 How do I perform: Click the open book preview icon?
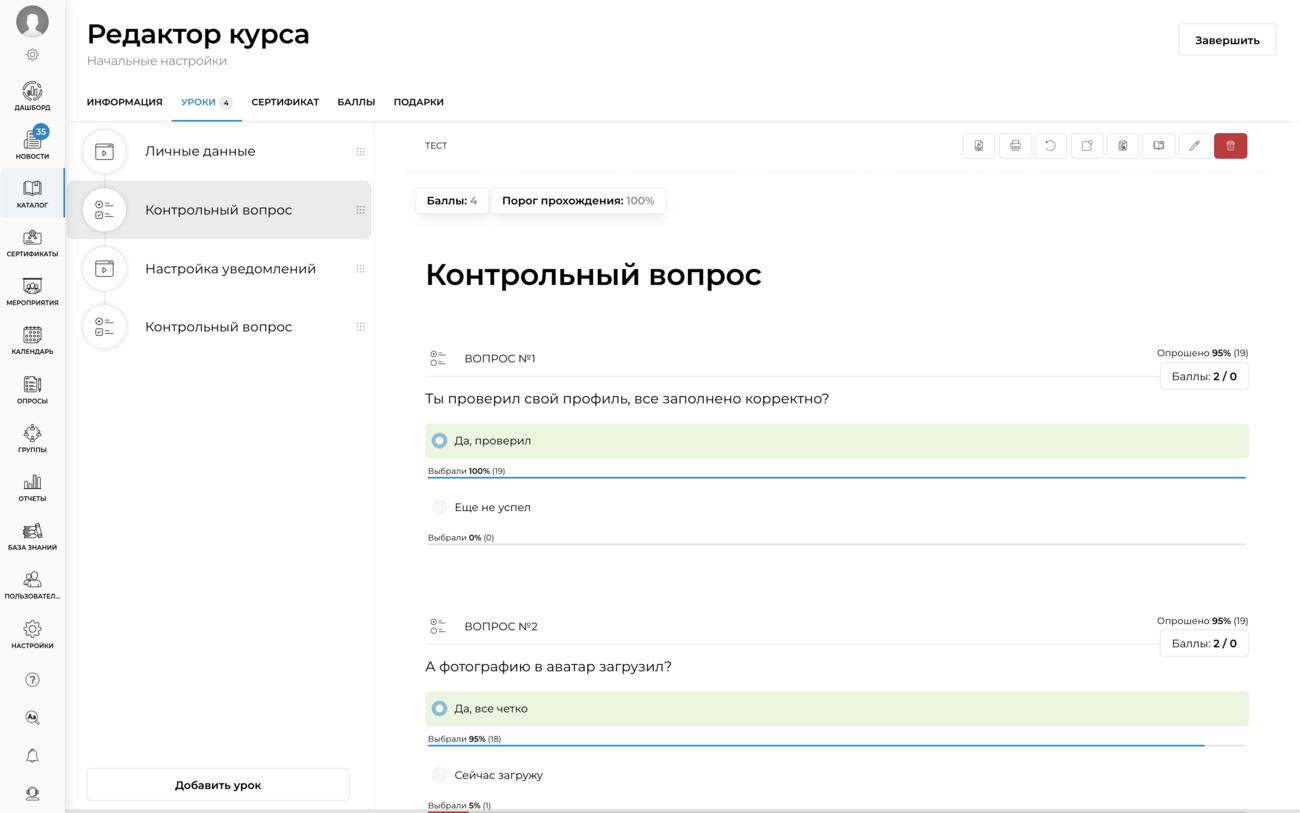(1159, 146)
